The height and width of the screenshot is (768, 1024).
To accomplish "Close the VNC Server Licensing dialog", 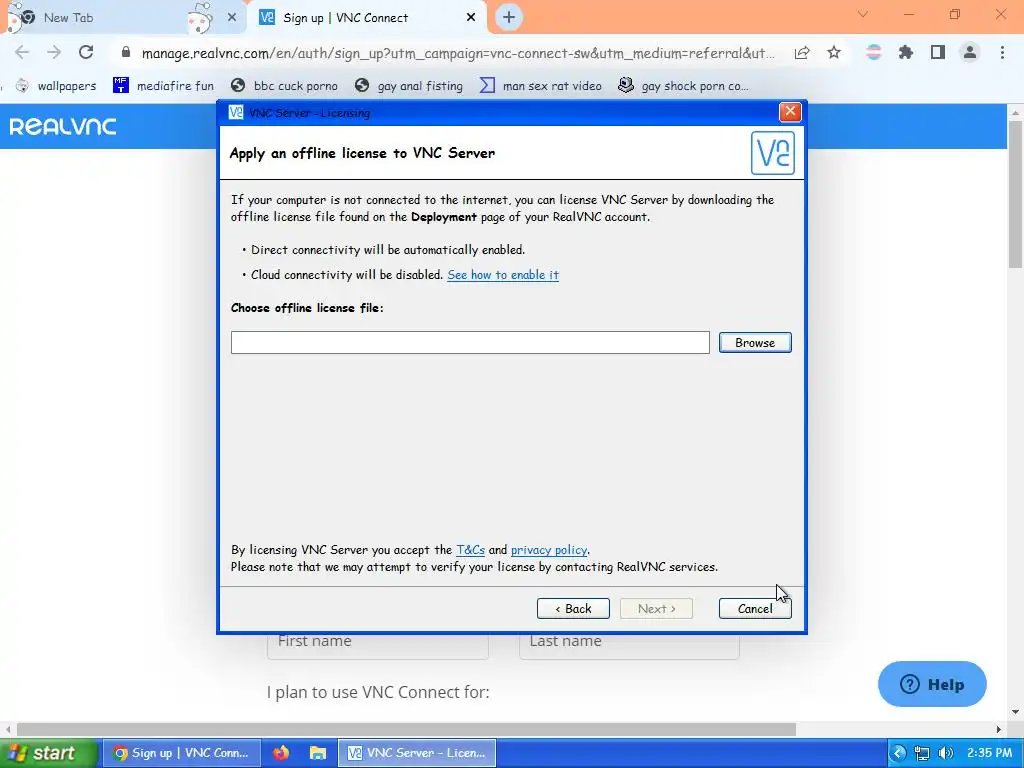I will point(790,112).
